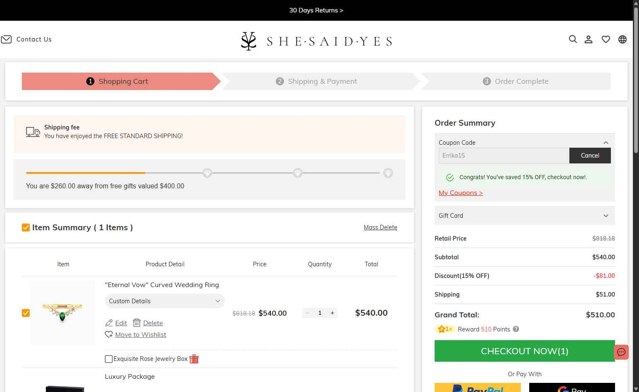This screenshot has width=639, height=392.
Task: Click Move to Wishlist link
Action: [140, 335]
